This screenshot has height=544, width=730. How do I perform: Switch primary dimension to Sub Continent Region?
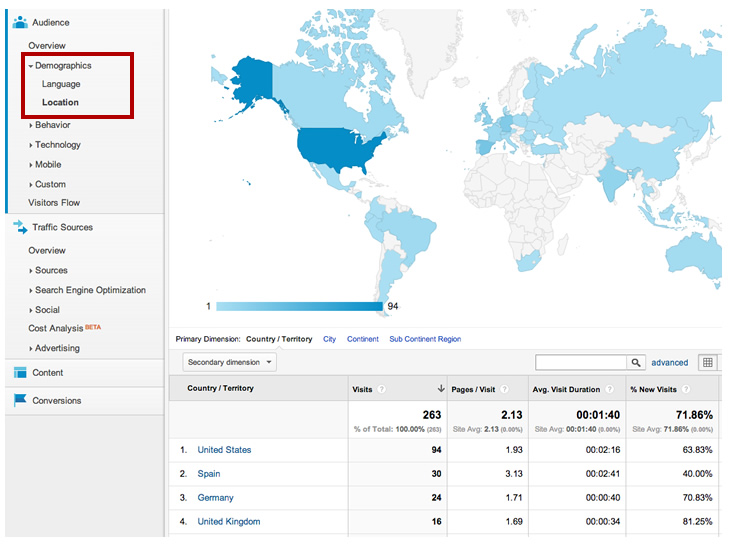[x=425, y=339]
